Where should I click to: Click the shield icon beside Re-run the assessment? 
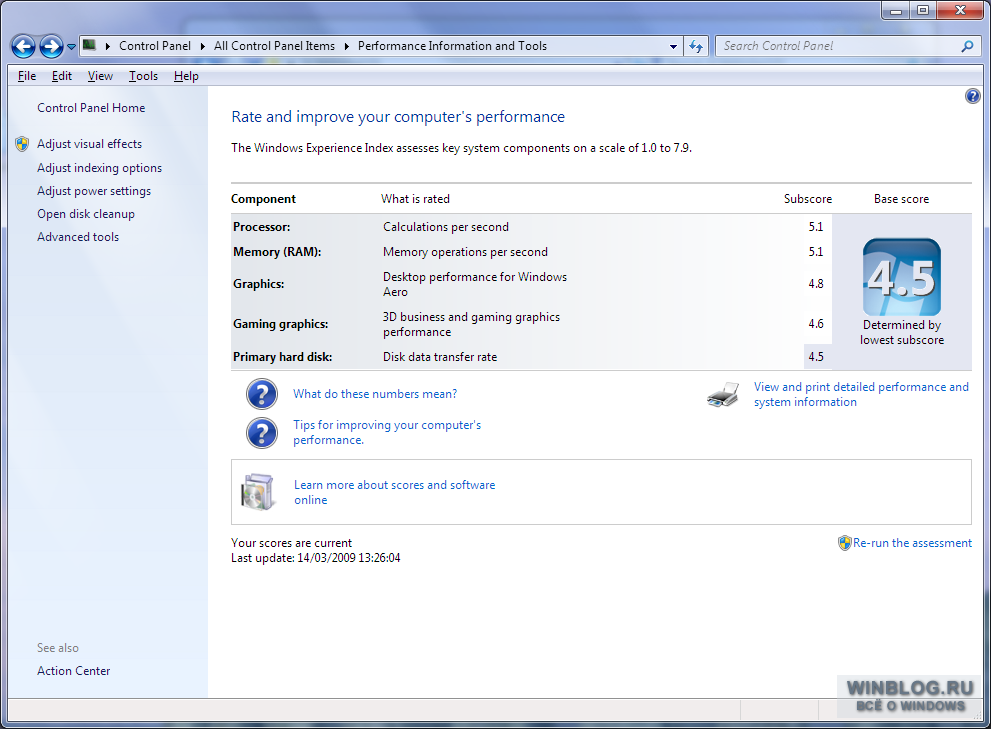click(844, 543)
